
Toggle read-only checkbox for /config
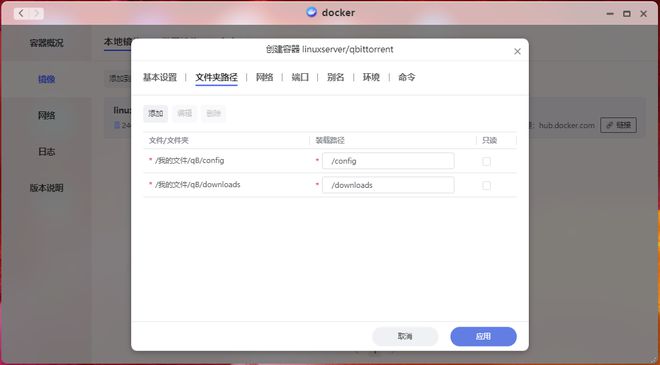coord(487,161)
